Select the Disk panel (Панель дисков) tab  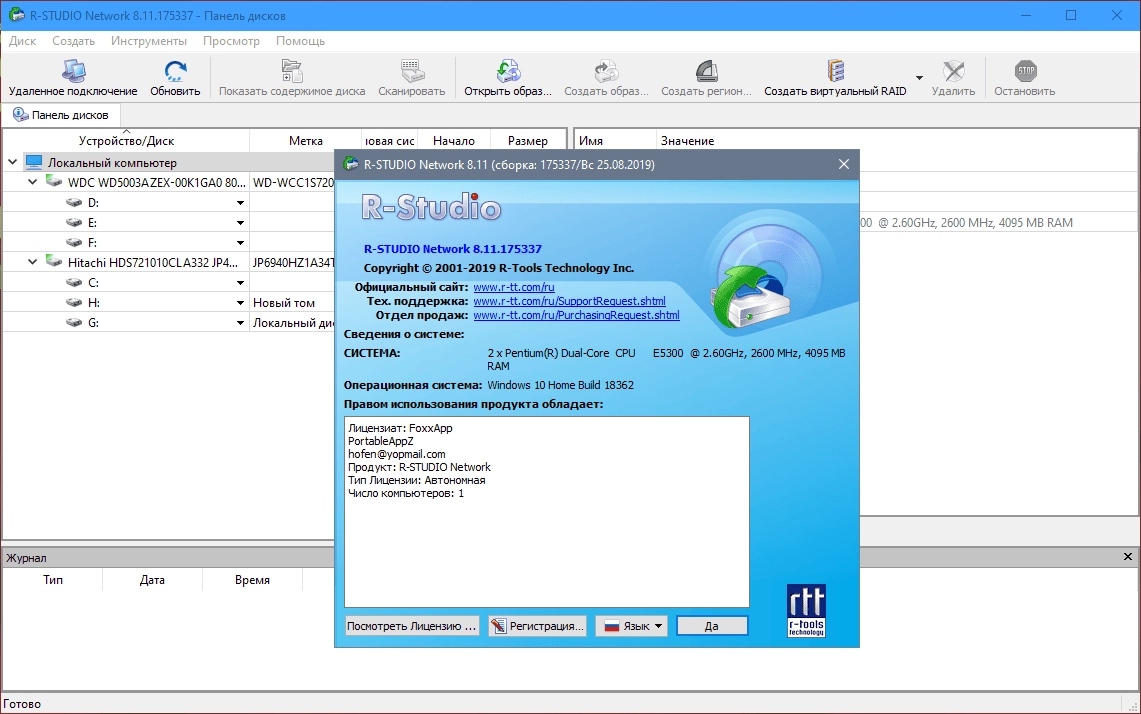tap(61, 115)
